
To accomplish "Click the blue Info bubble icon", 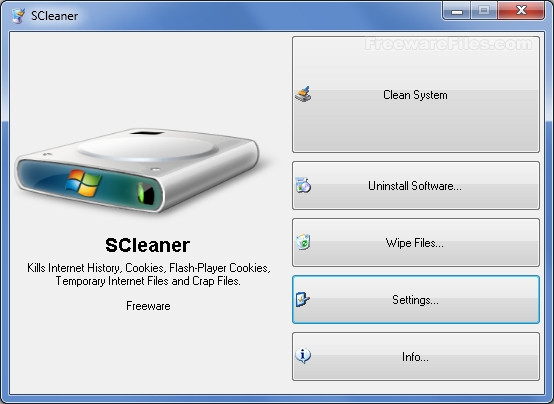I will 303,356.
